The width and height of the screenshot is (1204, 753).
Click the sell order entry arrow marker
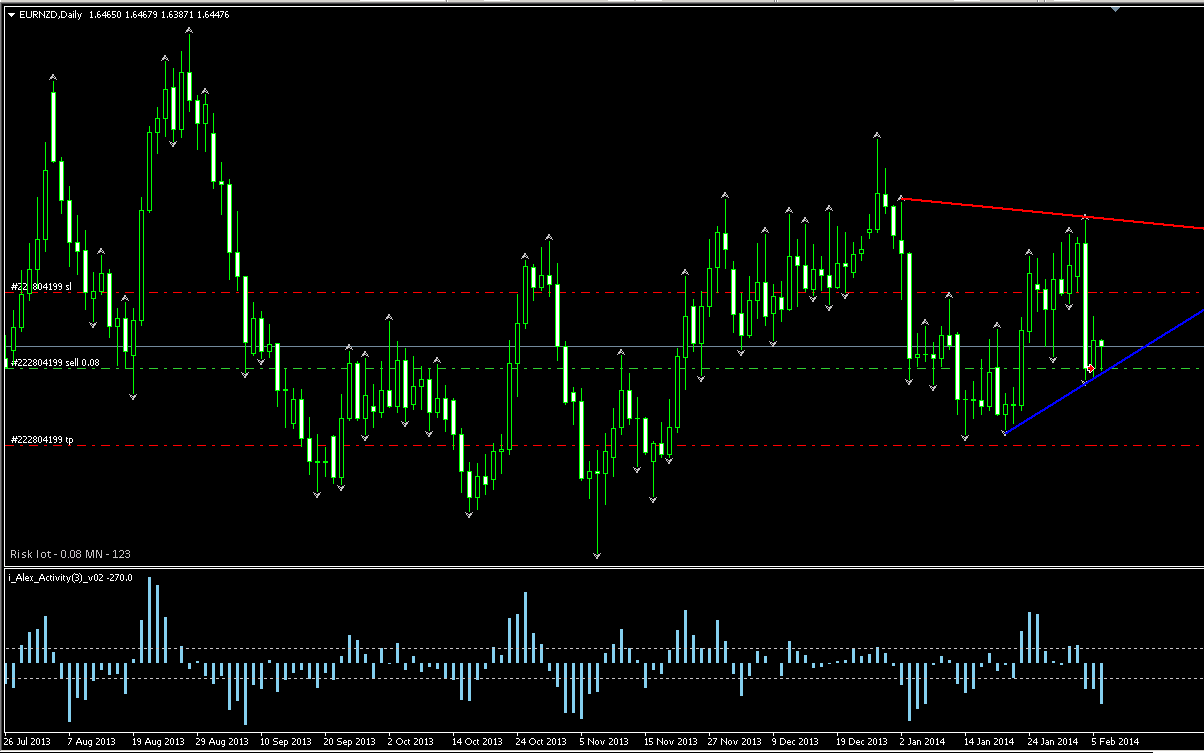pos(1090,369)
